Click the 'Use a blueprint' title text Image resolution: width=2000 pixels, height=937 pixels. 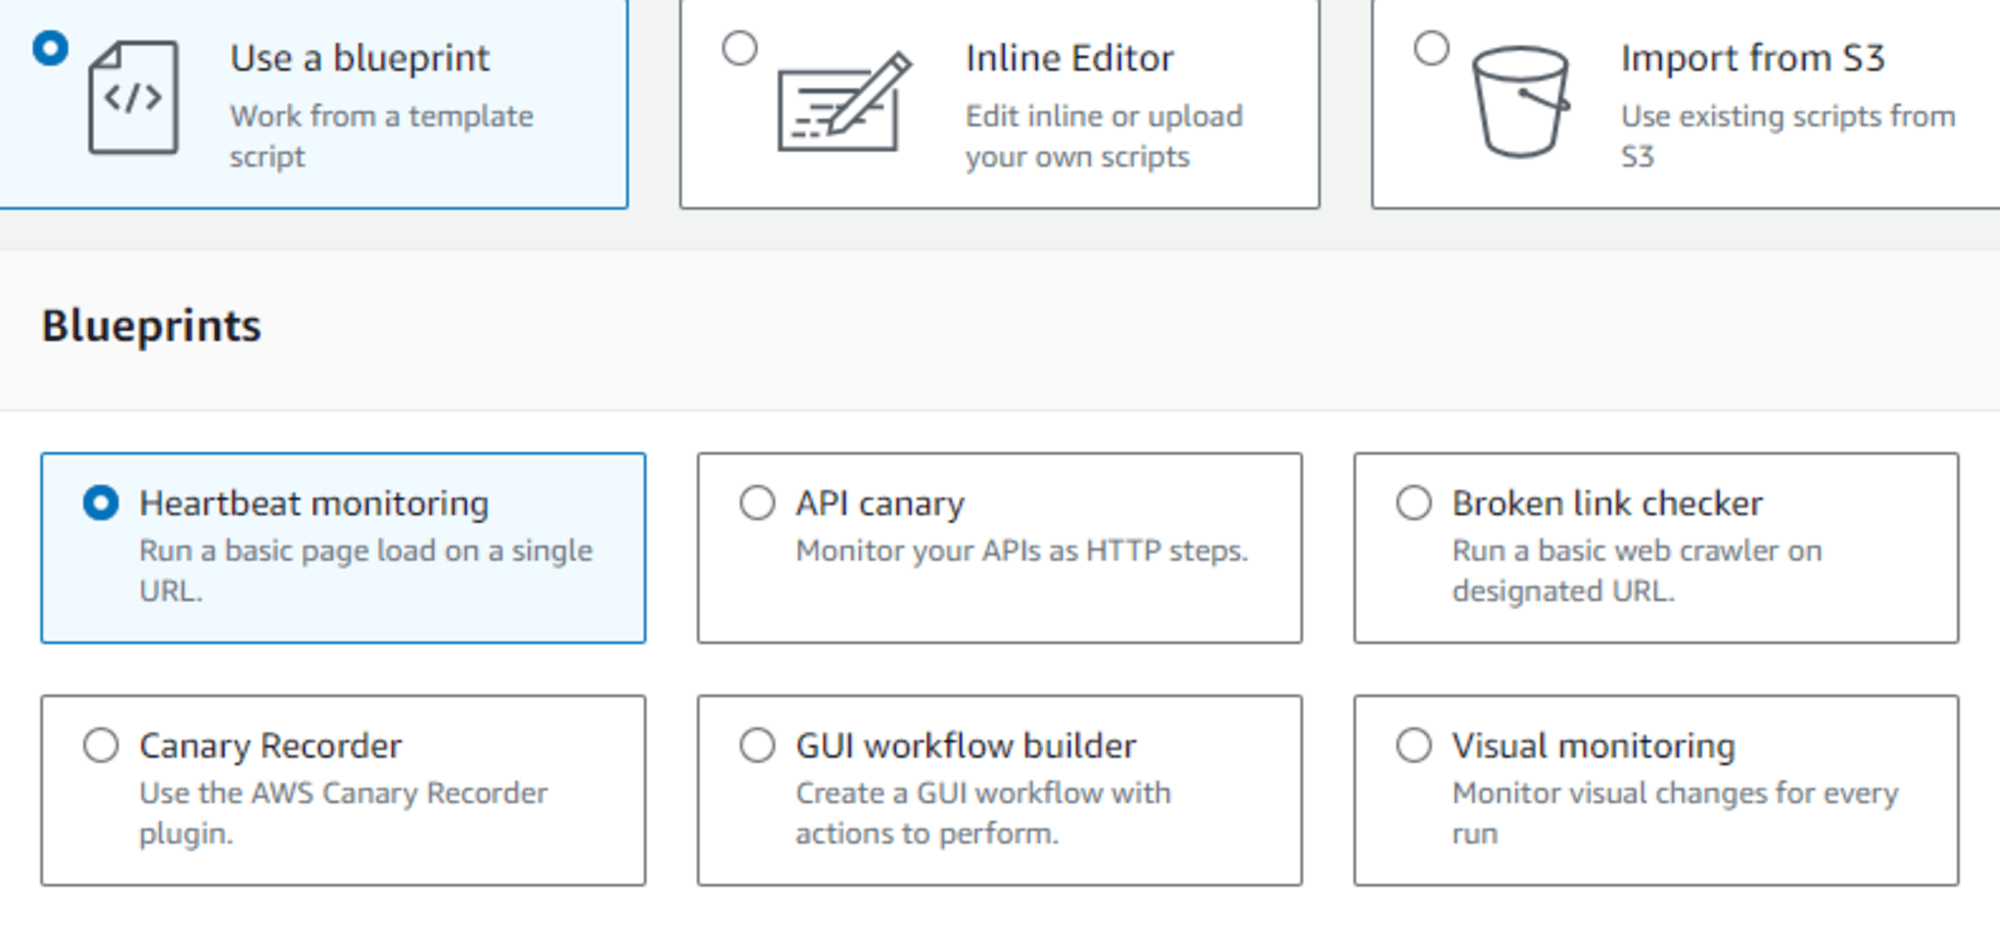pos(360,58)
